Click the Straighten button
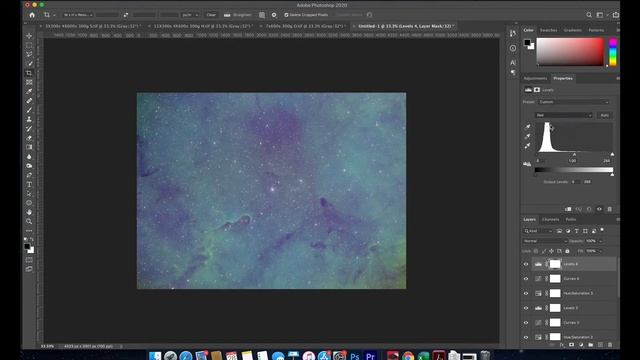 (x=238, y=15)
